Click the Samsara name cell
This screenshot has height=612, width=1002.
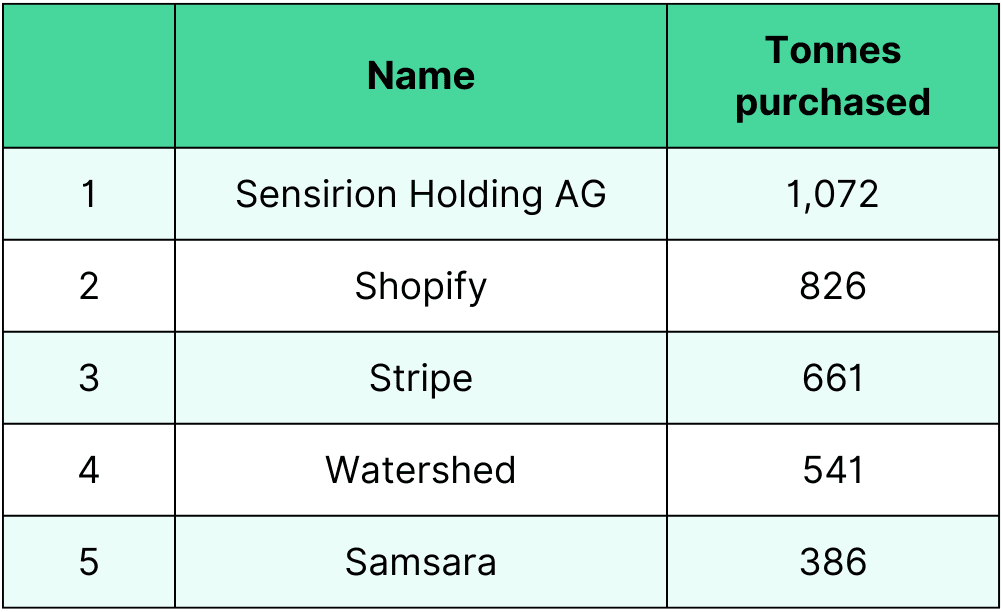click(421, 562)
